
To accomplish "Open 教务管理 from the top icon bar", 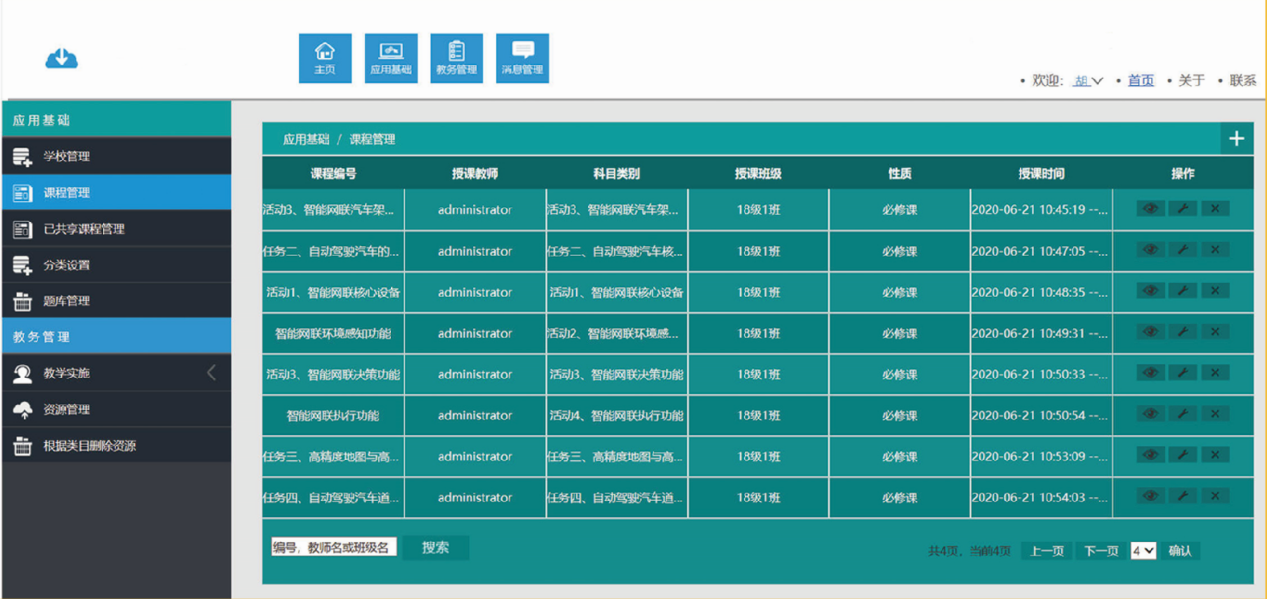I will tap(456, 57).
